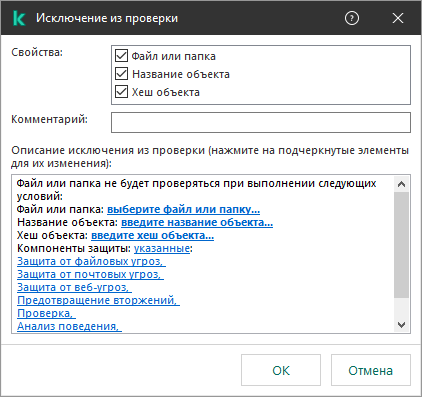Click Предотвращение вторжений link
Viewport: 422px width, 397px height.
coord(98,300)
